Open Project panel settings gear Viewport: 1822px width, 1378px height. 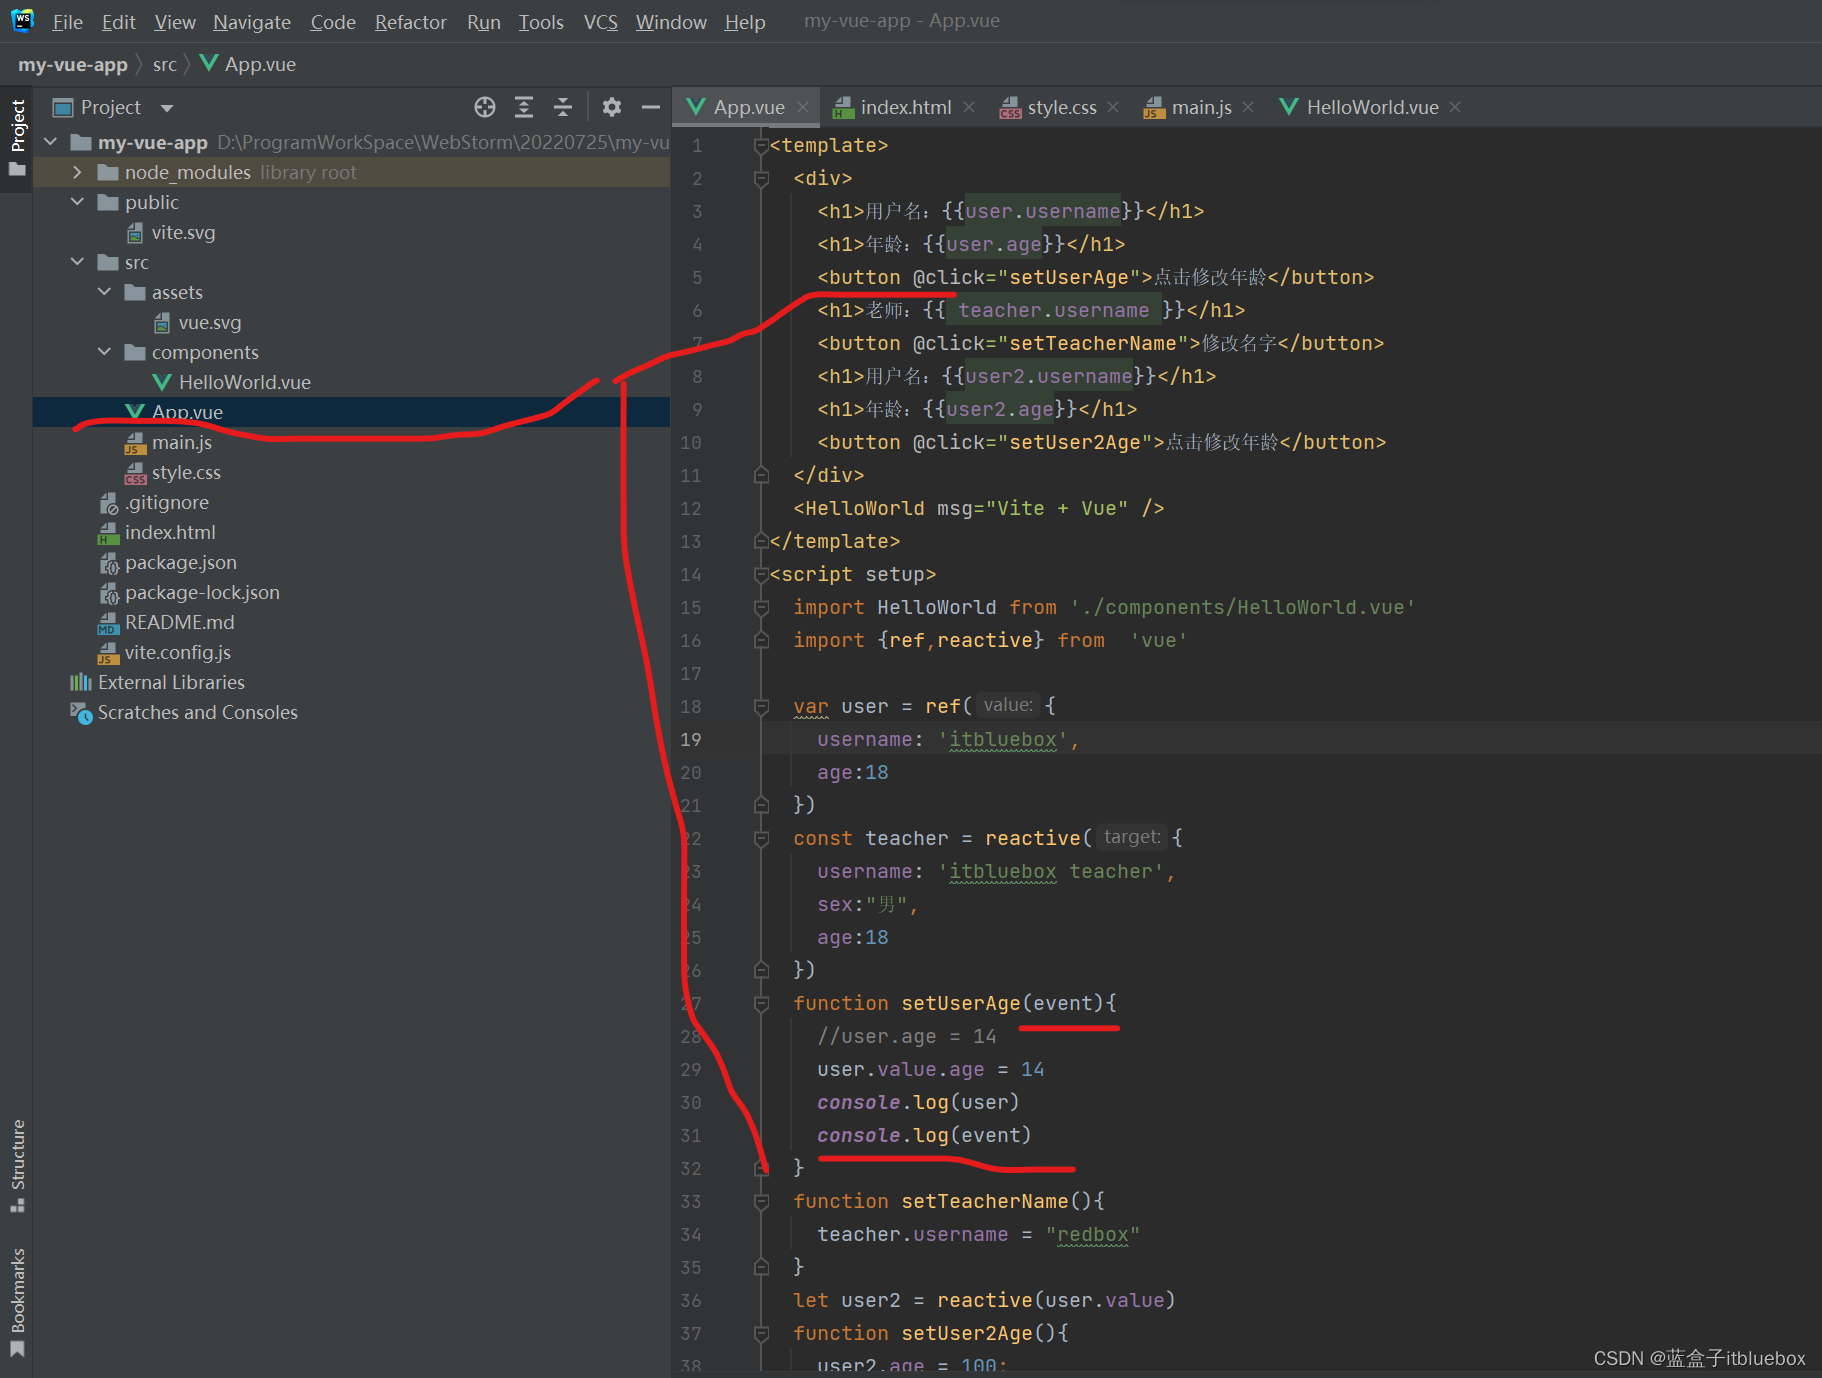point(612,107)
